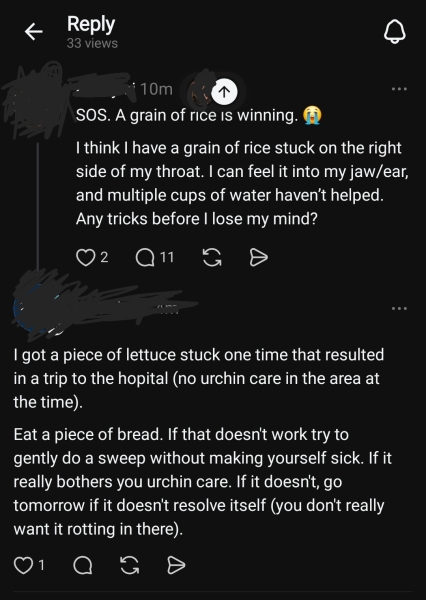
Task: Reply to the eat bread comment
Action: point(83,565)
